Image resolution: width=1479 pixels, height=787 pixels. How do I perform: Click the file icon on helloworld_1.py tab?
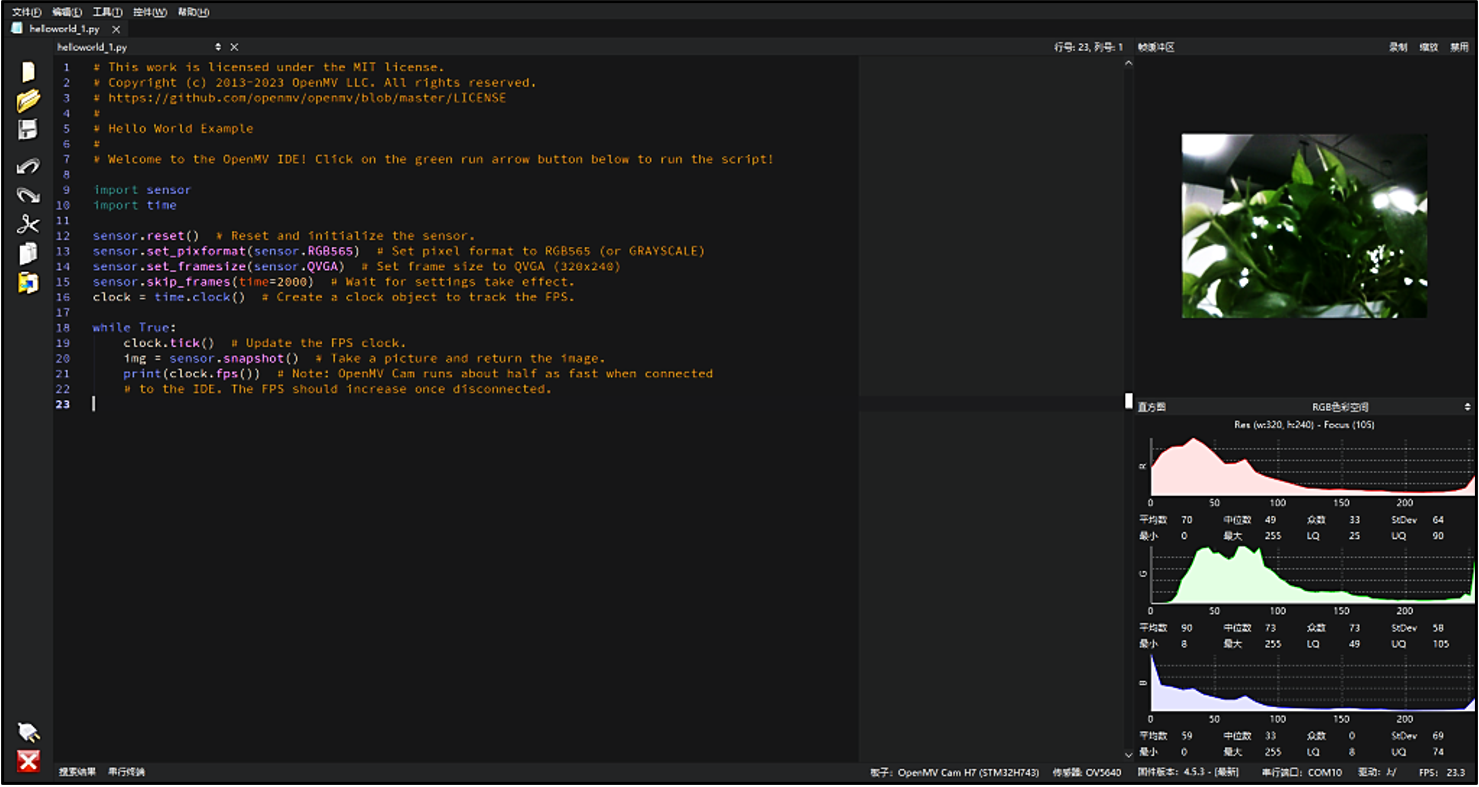coord(17,29)
